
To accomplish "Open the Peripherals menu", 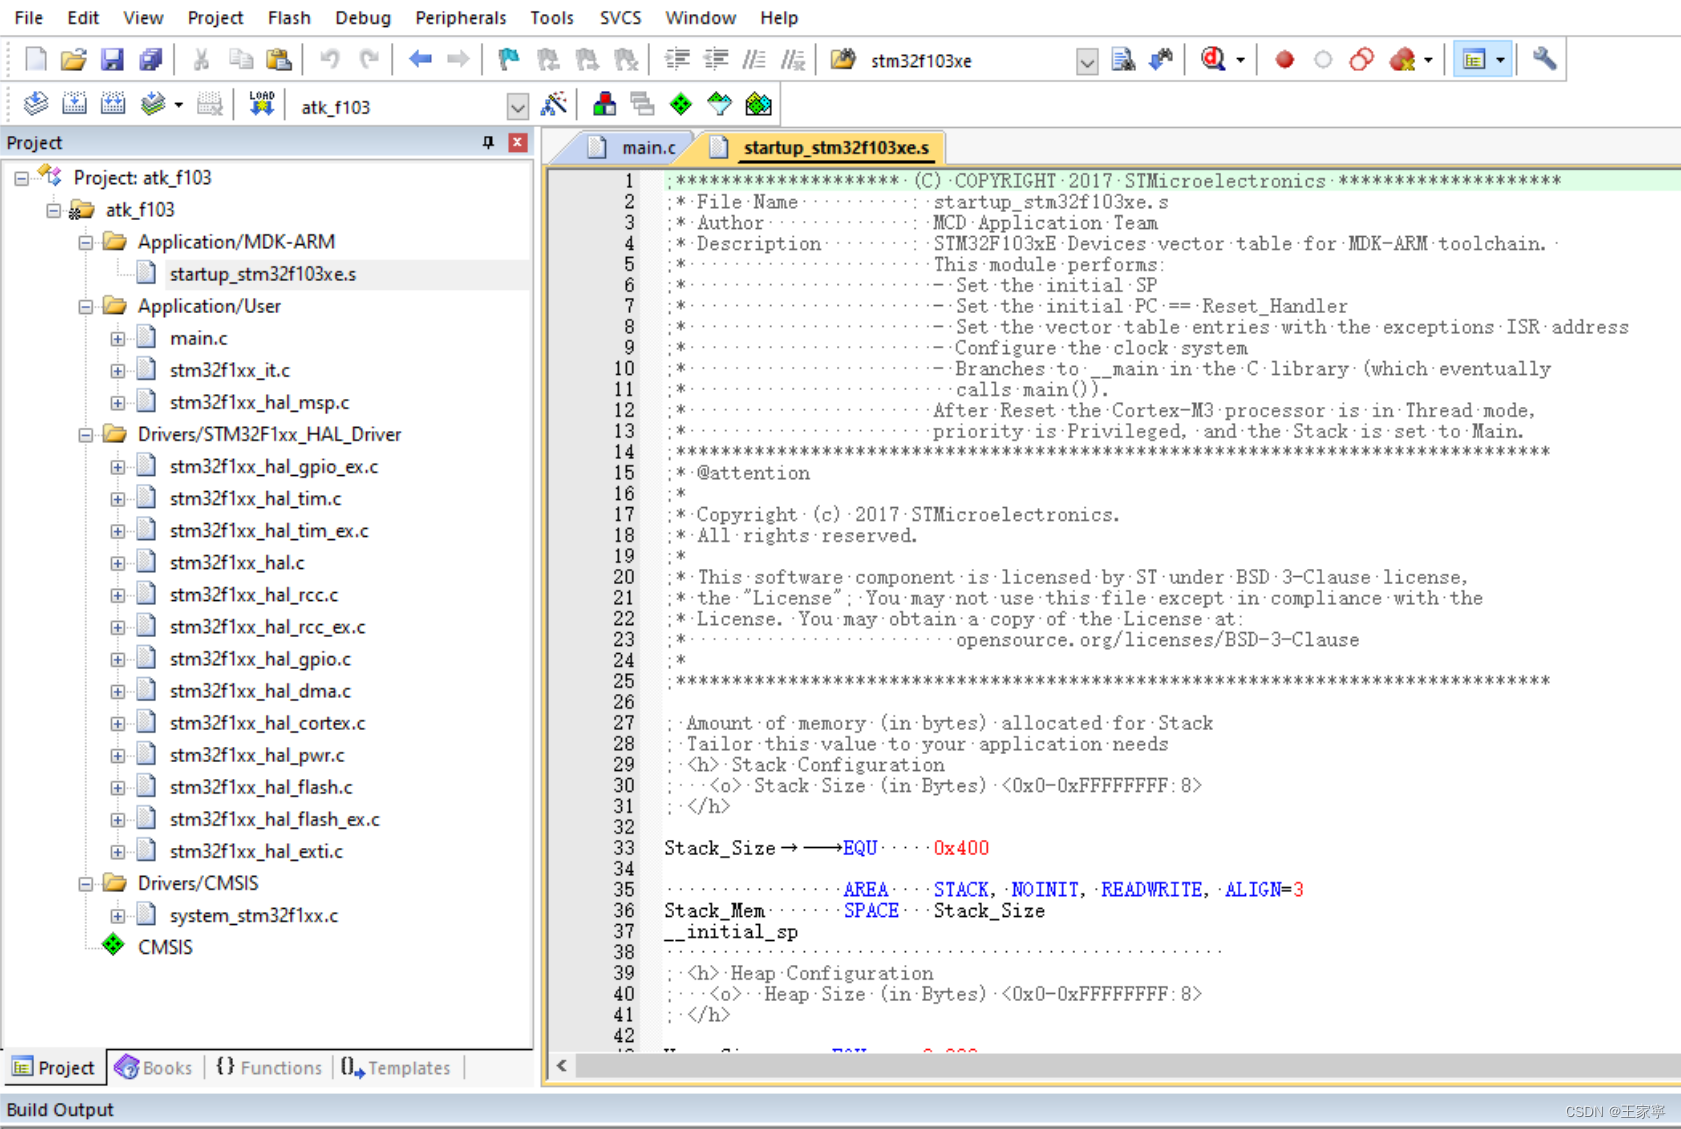I will (x=460, y=17).
